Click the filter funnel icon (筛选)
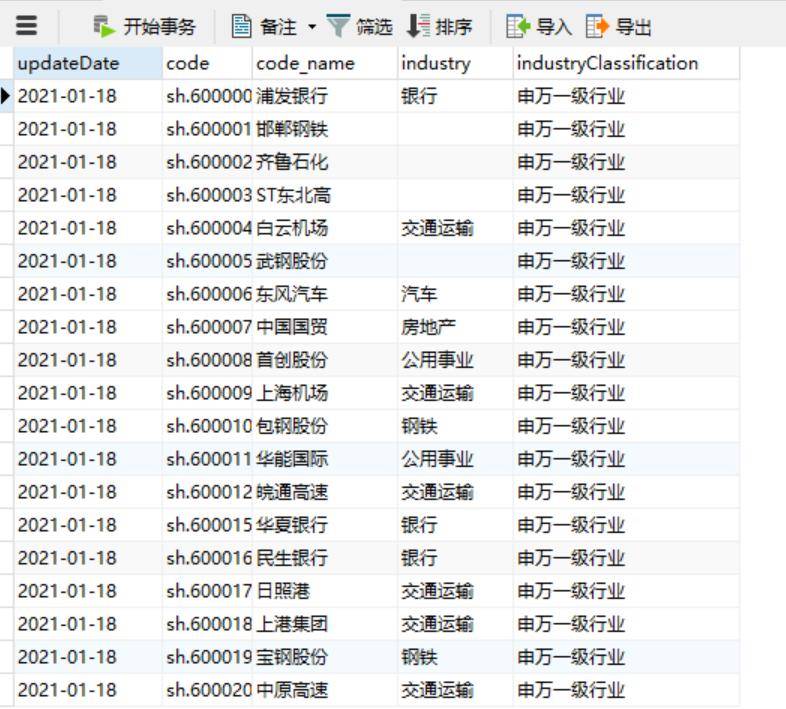 pyautogui.click(x=338, y=26)
